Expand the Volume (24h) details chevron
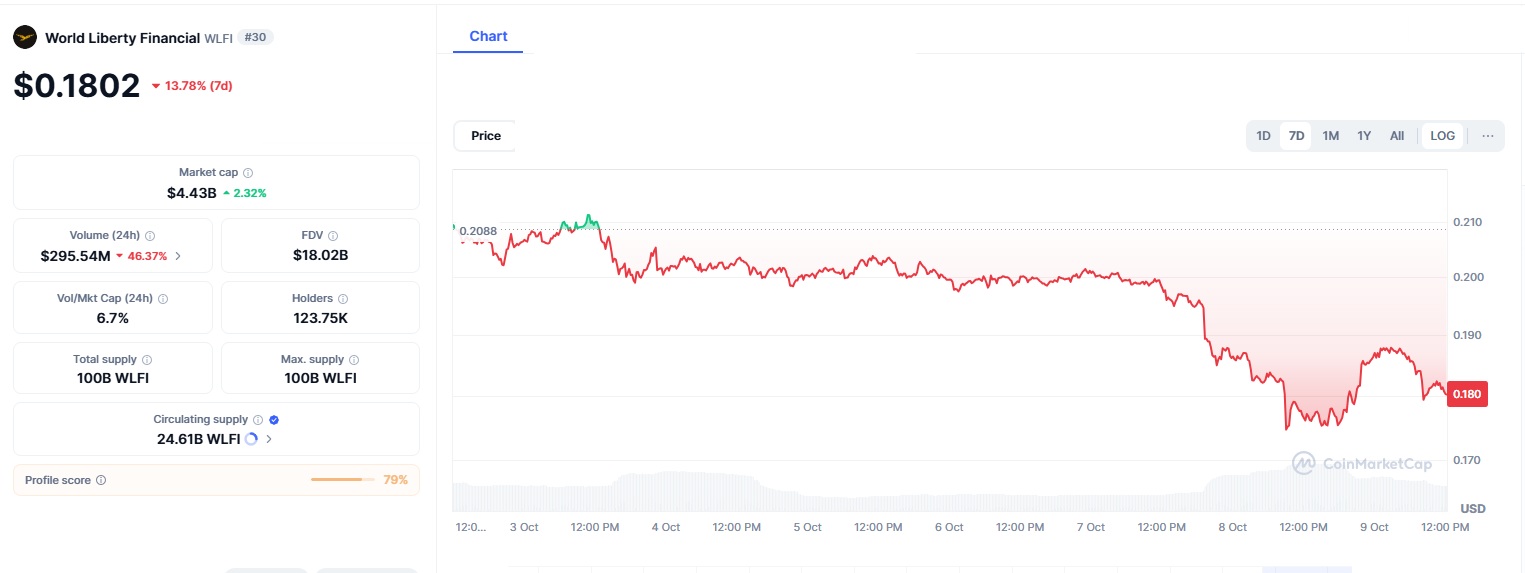 [x=178, y=256]
